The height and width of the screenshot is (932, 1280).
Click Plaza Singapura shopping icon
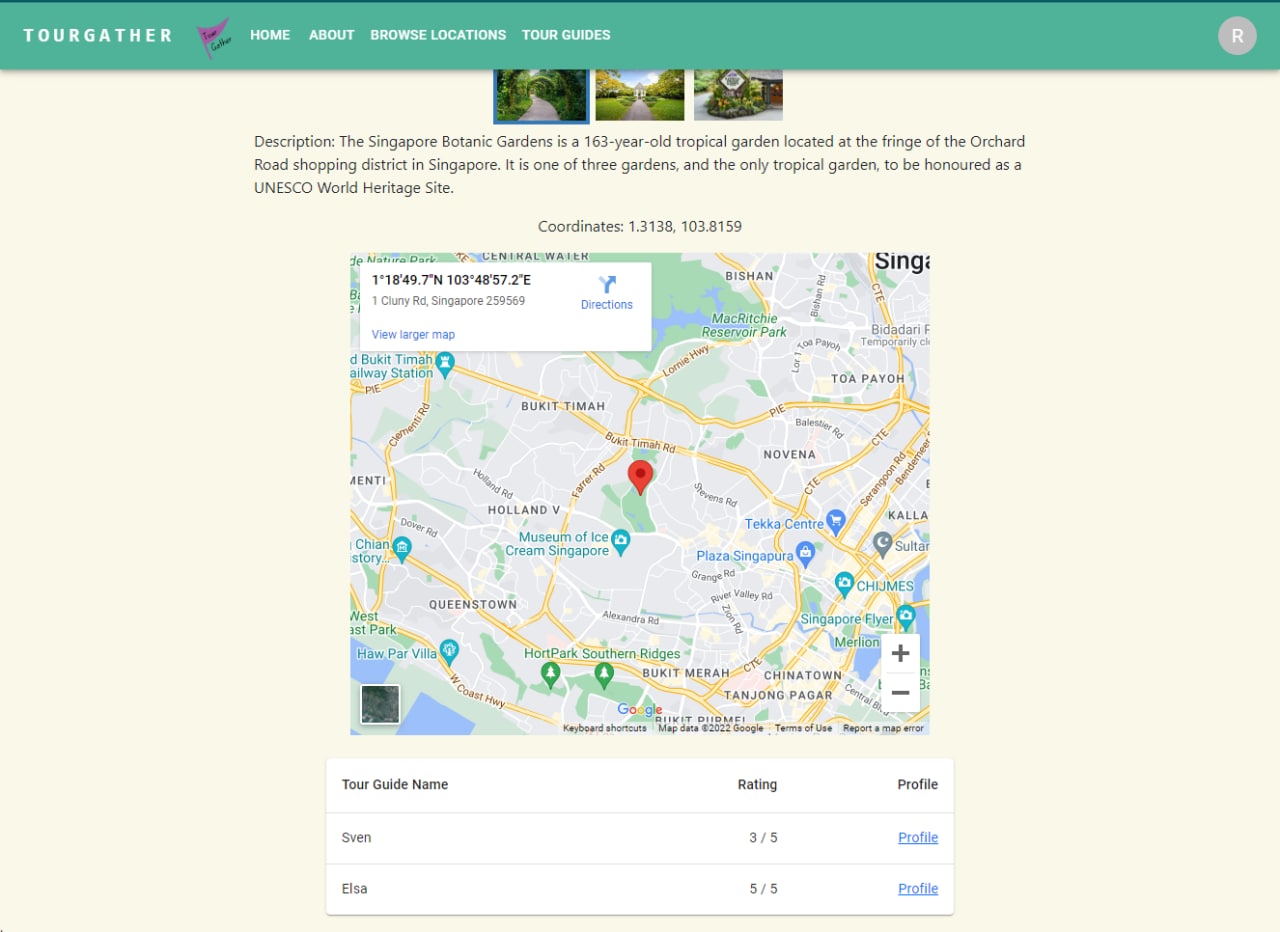(806, 555)
